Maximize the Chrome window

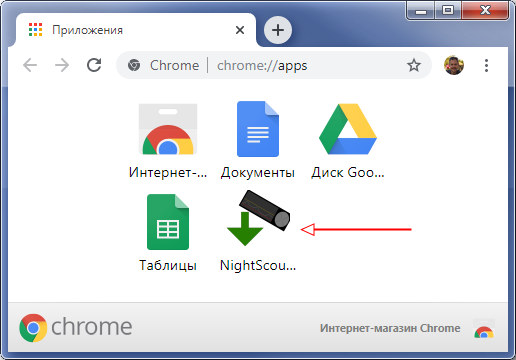[x=447, y=11]
